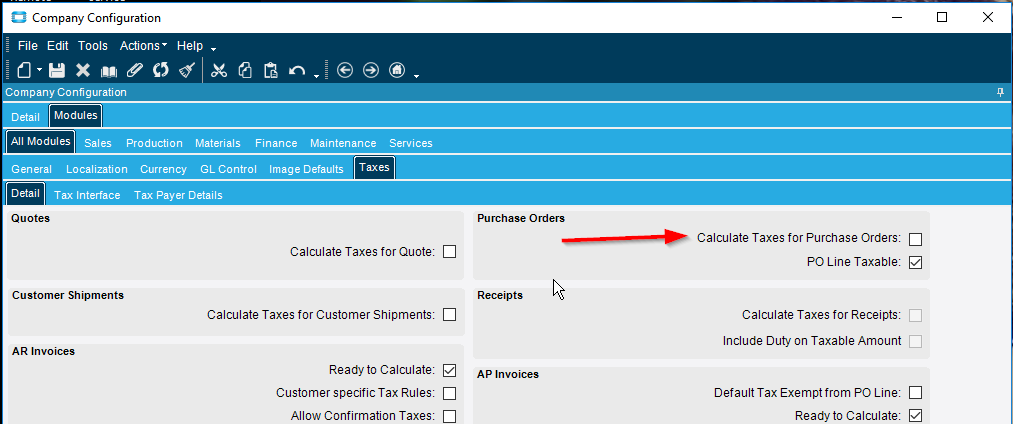Open the General tab
1013x424 pixels.
(x=32, y=169)
